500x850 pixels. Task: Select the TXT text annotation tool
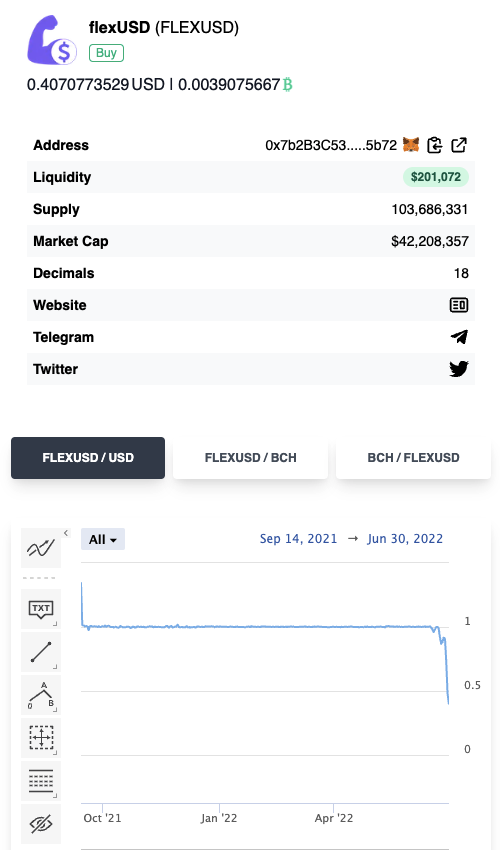point(41,609)
